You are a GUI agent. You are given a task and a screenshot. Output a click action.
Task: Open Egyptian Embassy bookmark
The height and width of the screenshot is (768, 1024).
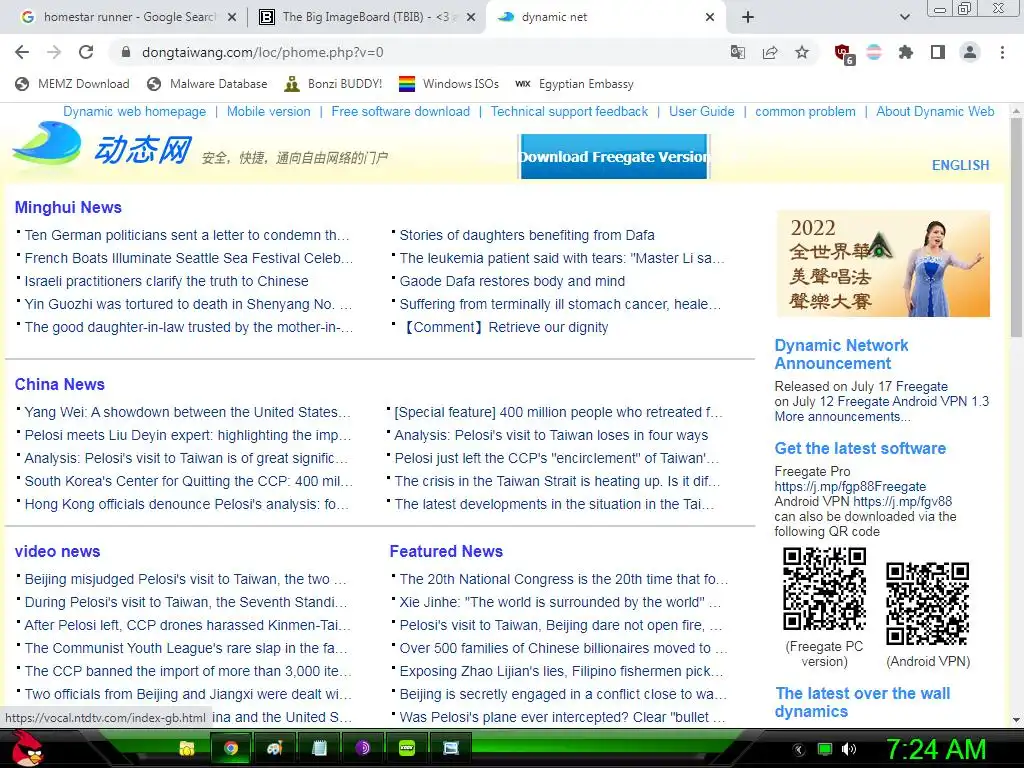[x=575, y=84]
